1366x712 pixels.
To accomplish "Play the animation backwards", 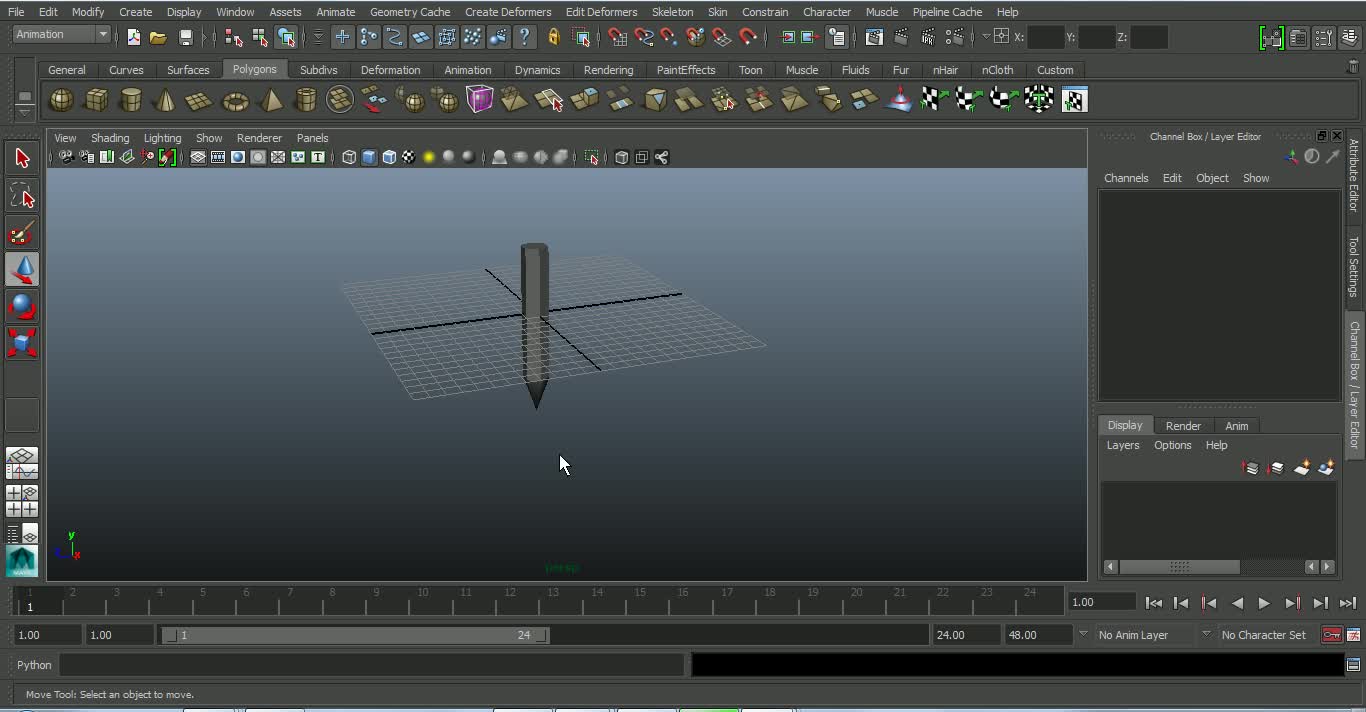I will [1237, 603].
